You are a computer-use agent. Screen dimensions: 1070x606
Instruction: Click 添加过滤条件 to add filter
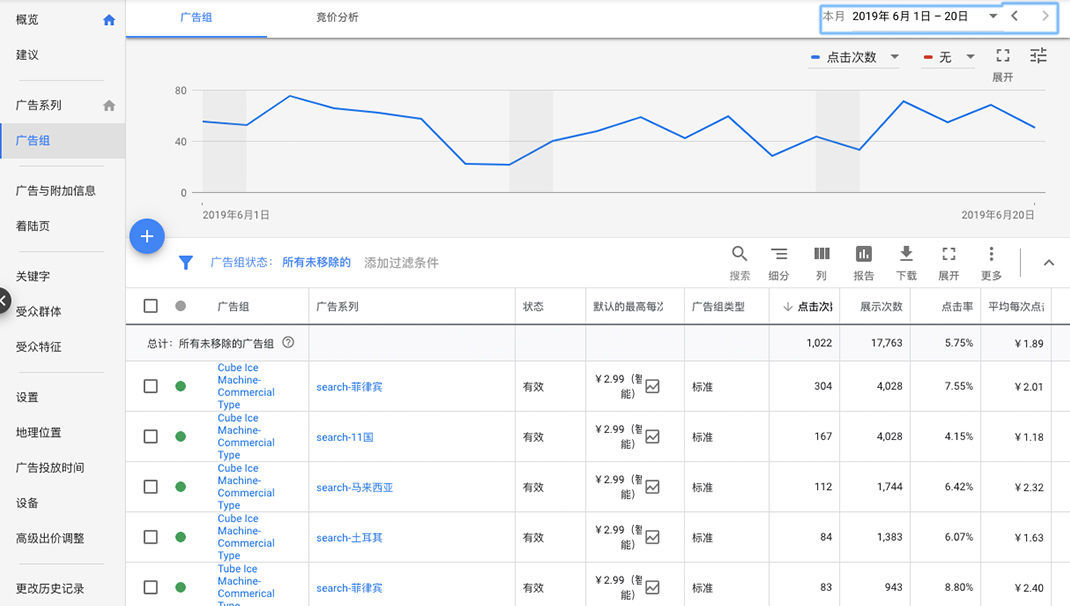[401, 263]
